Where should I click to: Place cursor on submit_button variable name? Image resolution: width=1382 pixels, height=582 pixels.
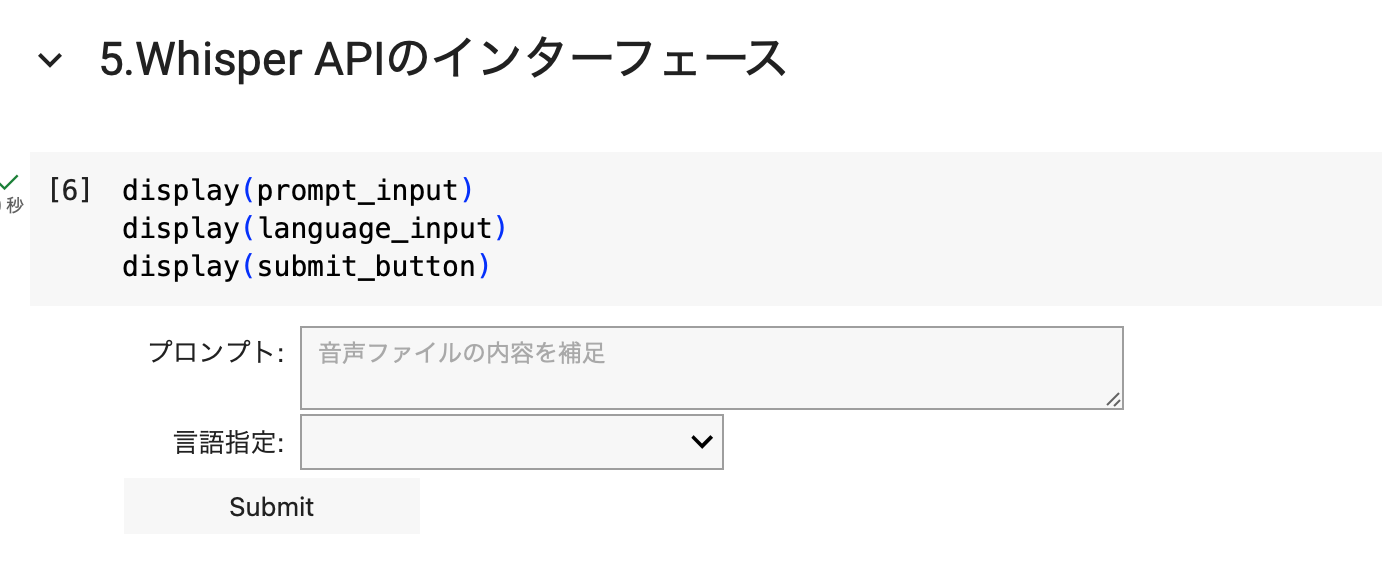click(x=366, y=267)
